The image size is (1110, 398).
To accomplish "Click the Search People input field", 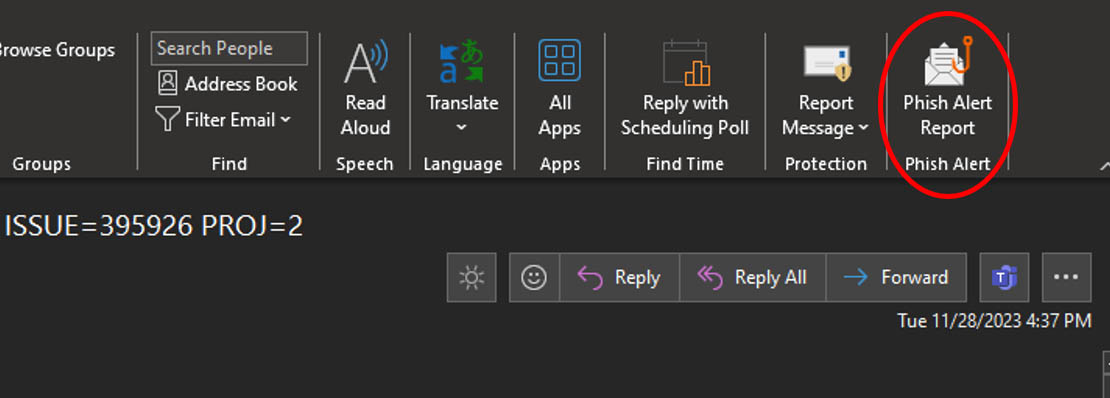I will tap(229, 48).
